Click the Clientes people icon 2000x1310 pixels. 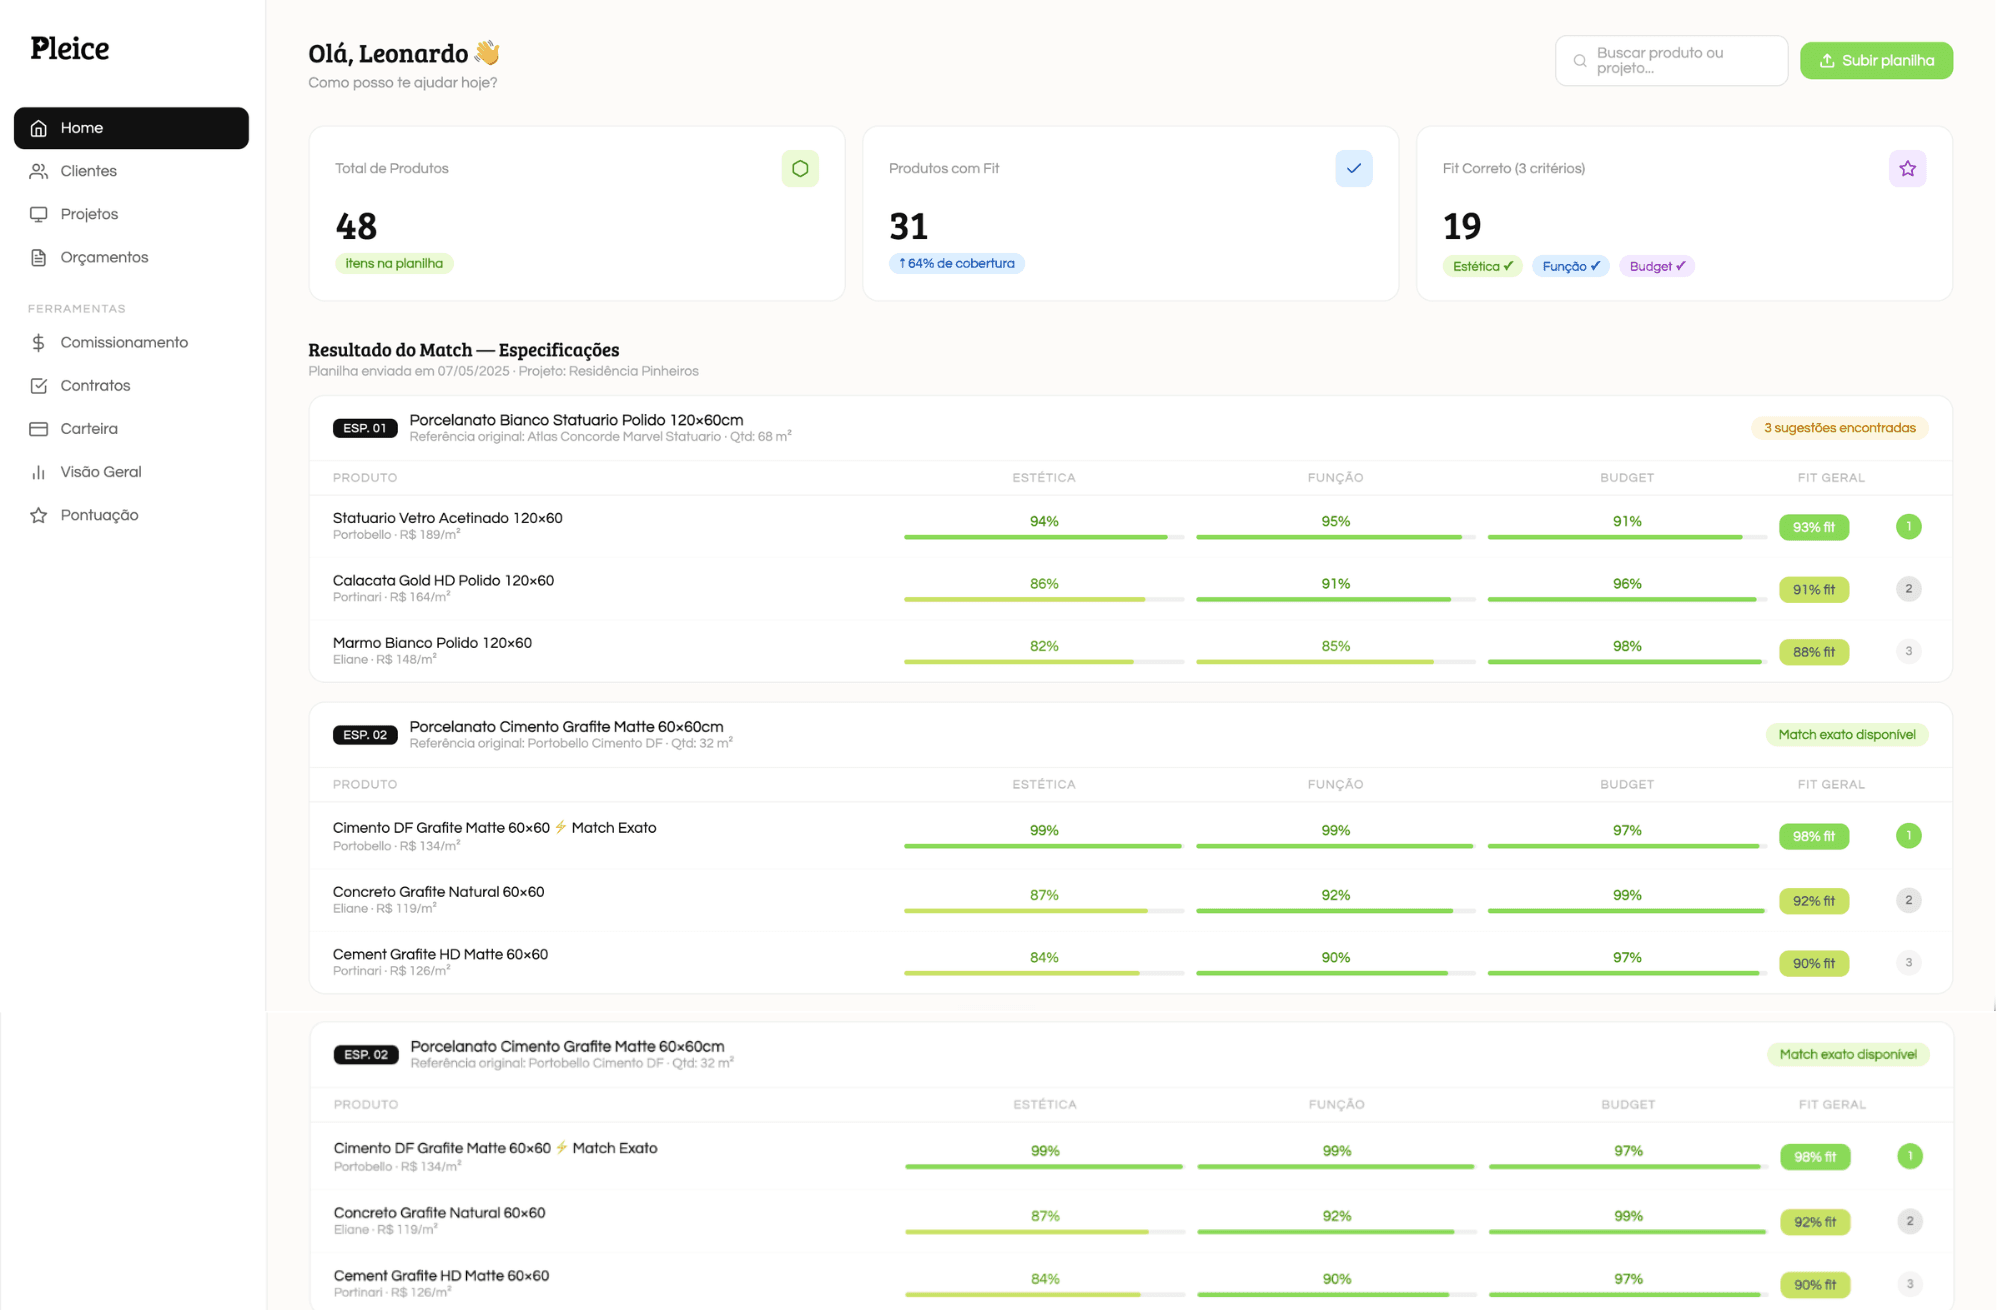[39, 171]
